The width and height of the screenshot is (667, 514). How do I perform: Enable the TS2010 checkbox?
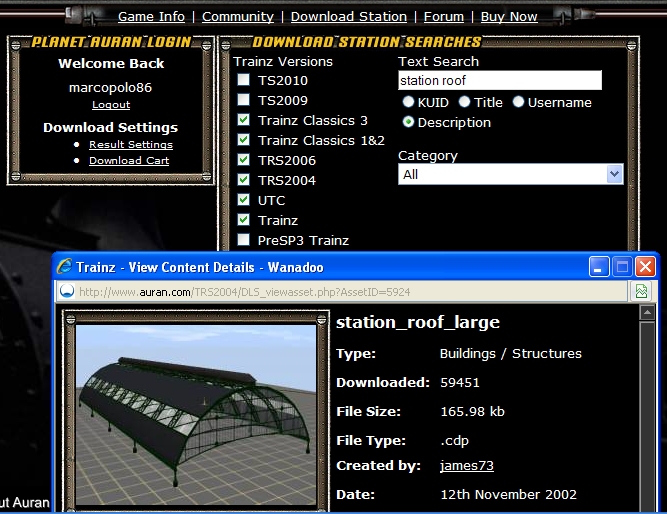[243, 80]
